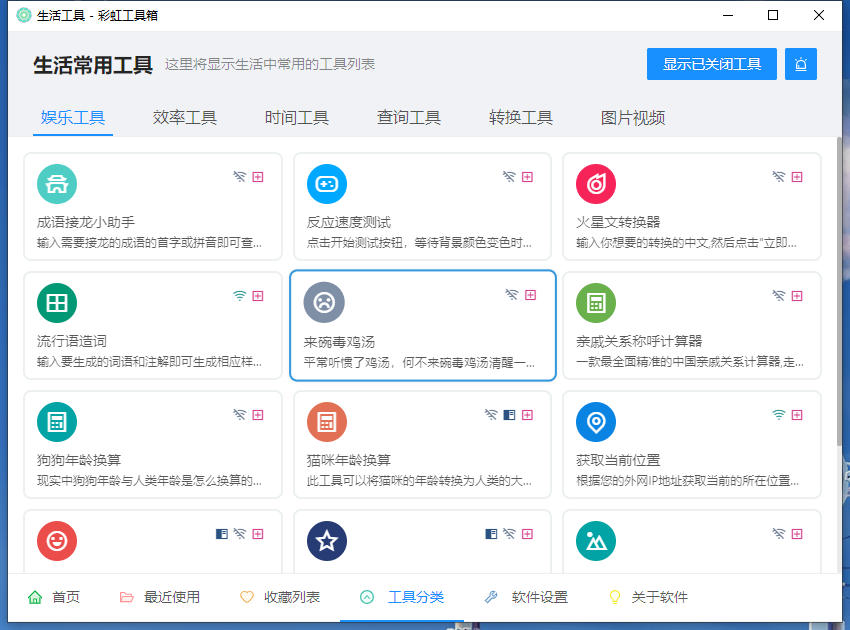This screenshot has height=630, width=850.
Task: Open the 流行语造词 green grid icon
Action: click(x=57, y=302)
